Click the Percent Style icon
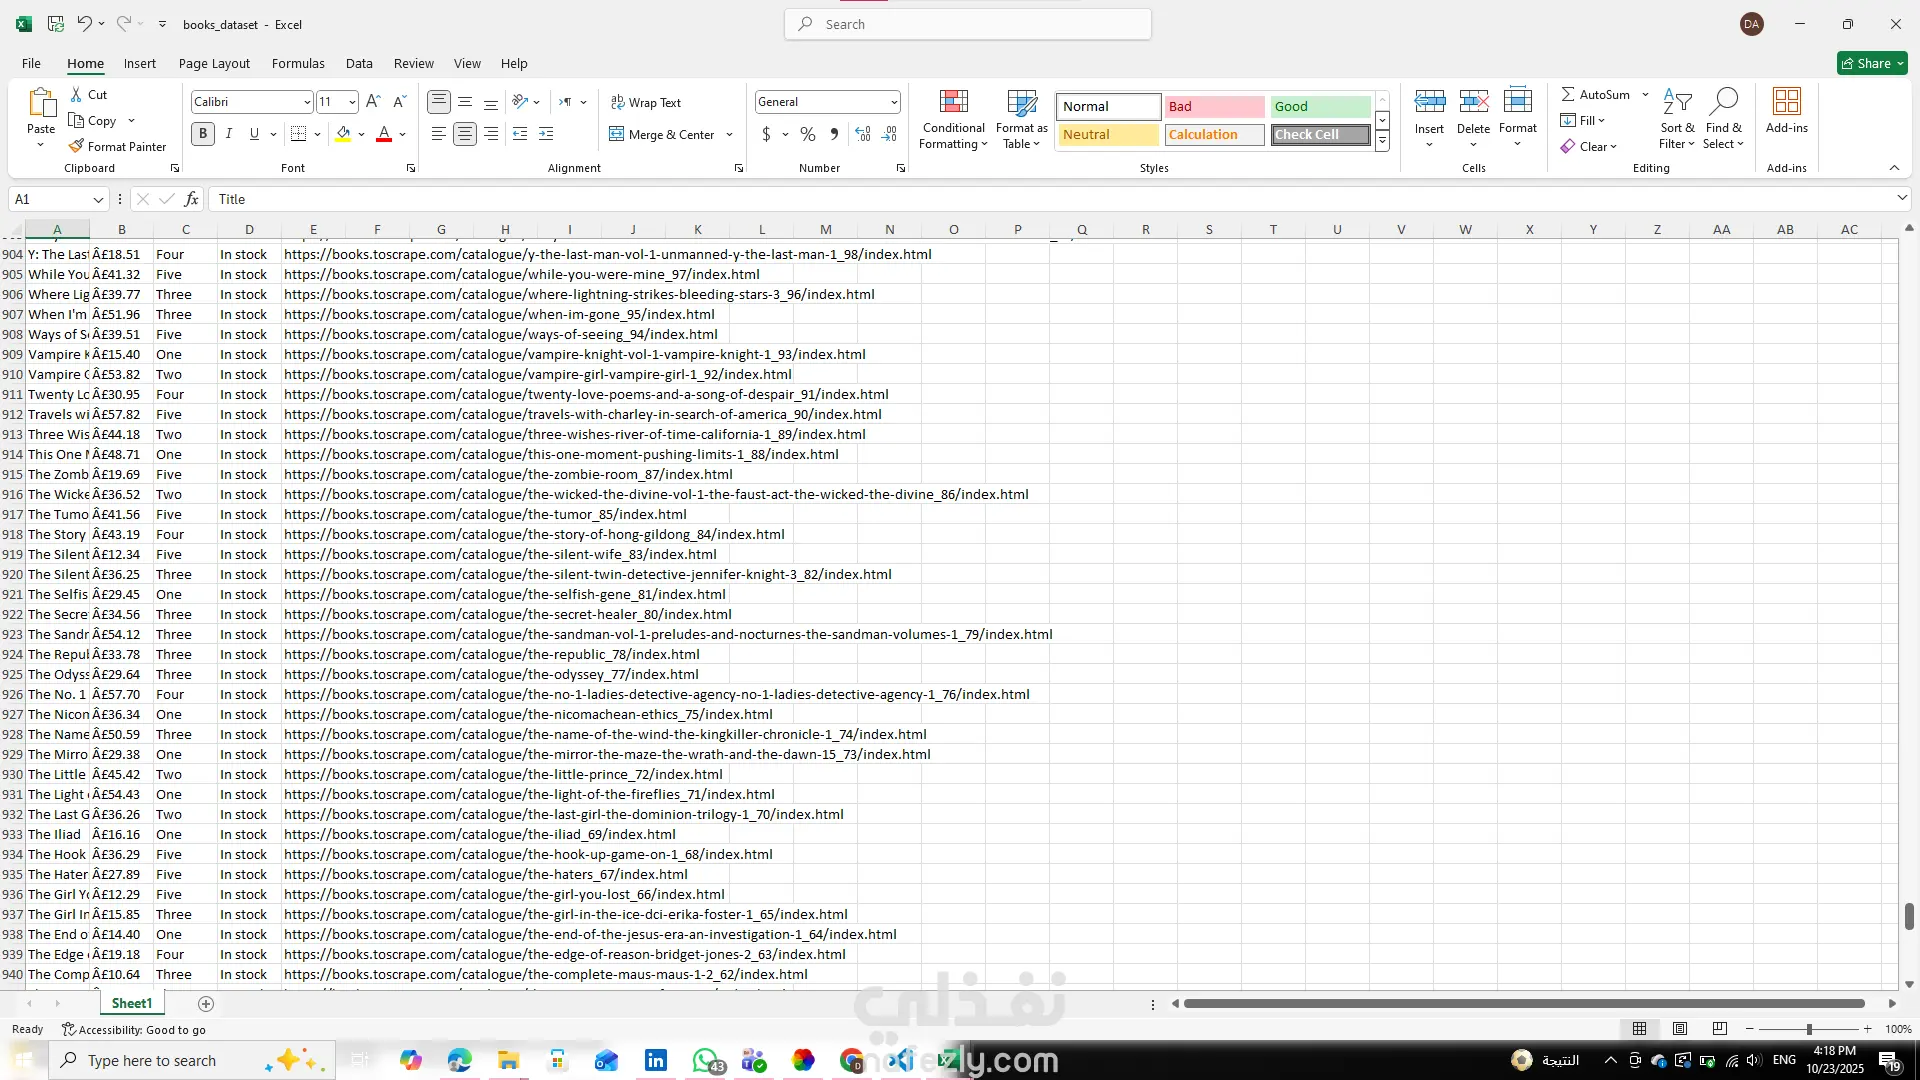This screenshot has width=1920, height=1080. click(x=808, y=134)
